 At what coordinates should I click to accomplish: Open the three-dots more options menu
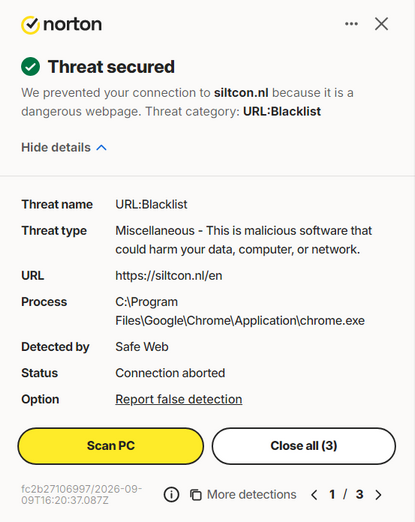(351, 24)
